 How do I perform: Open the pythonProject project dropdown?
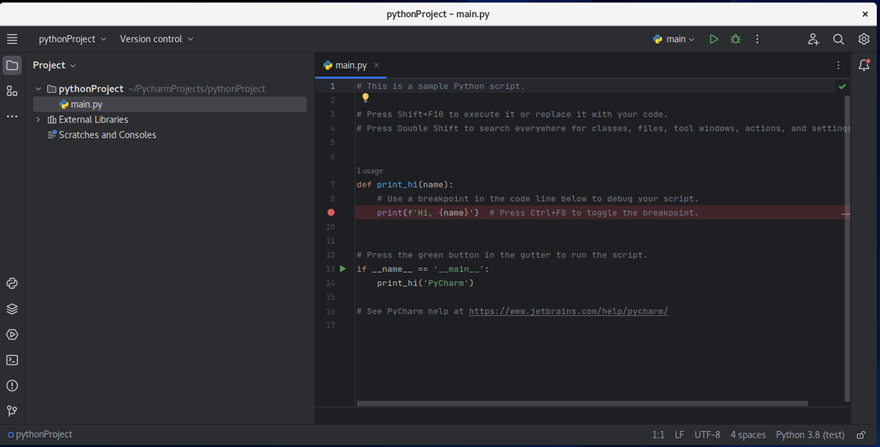coord(72,39)
